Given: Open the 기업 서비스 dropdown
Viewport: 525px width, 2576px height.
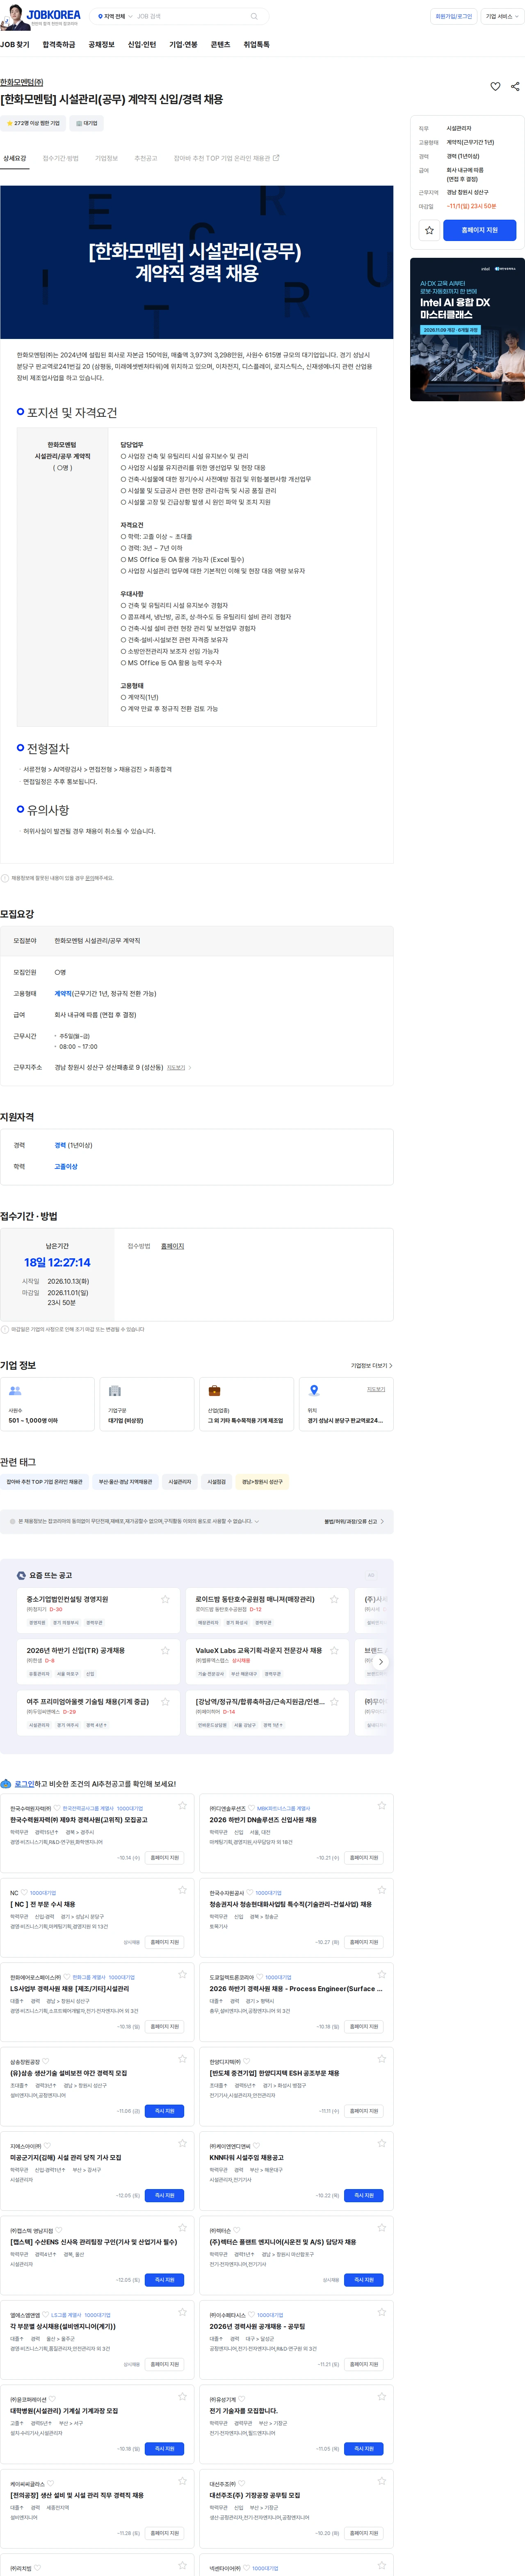Looking at the screenshot, I should point(502,16).
